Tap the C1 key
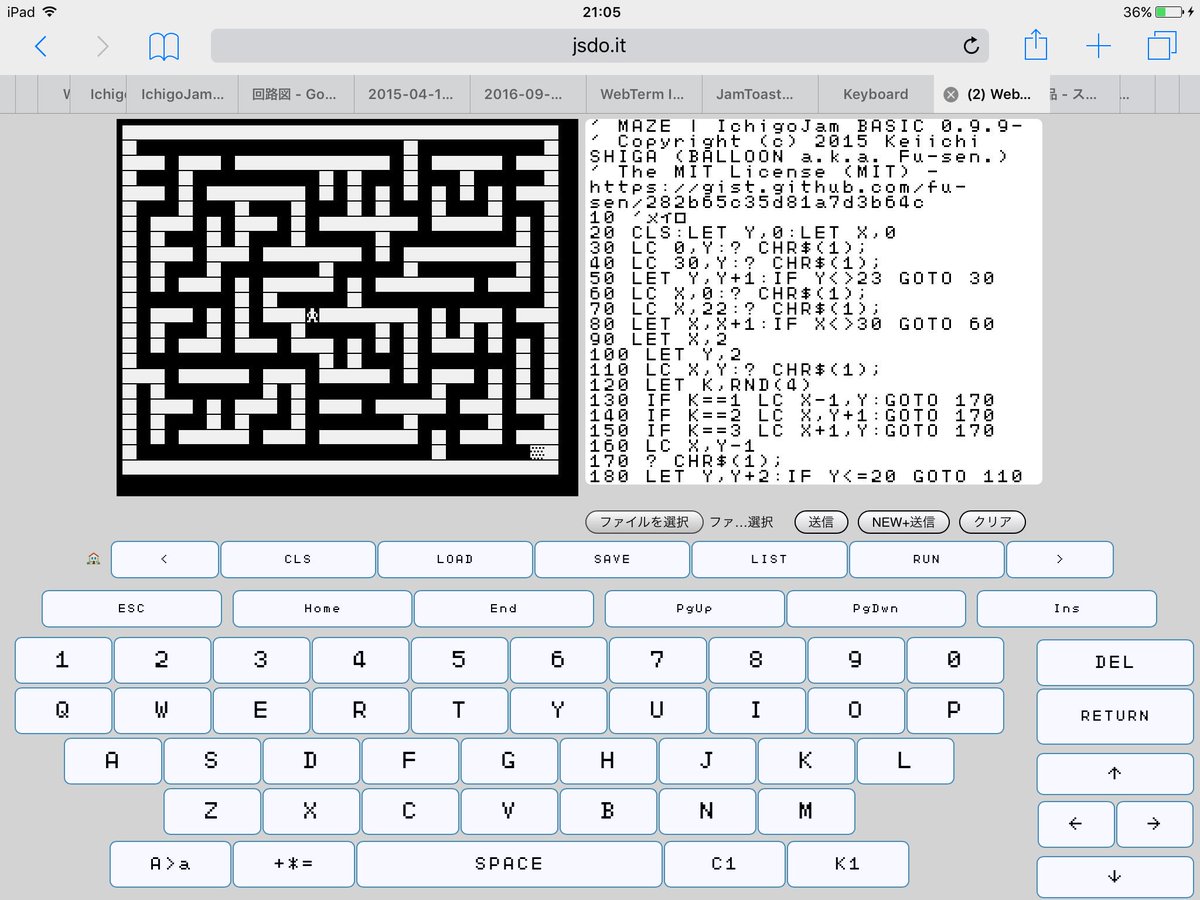This screenshot has height=900, width=1200. tap(724, 864)
